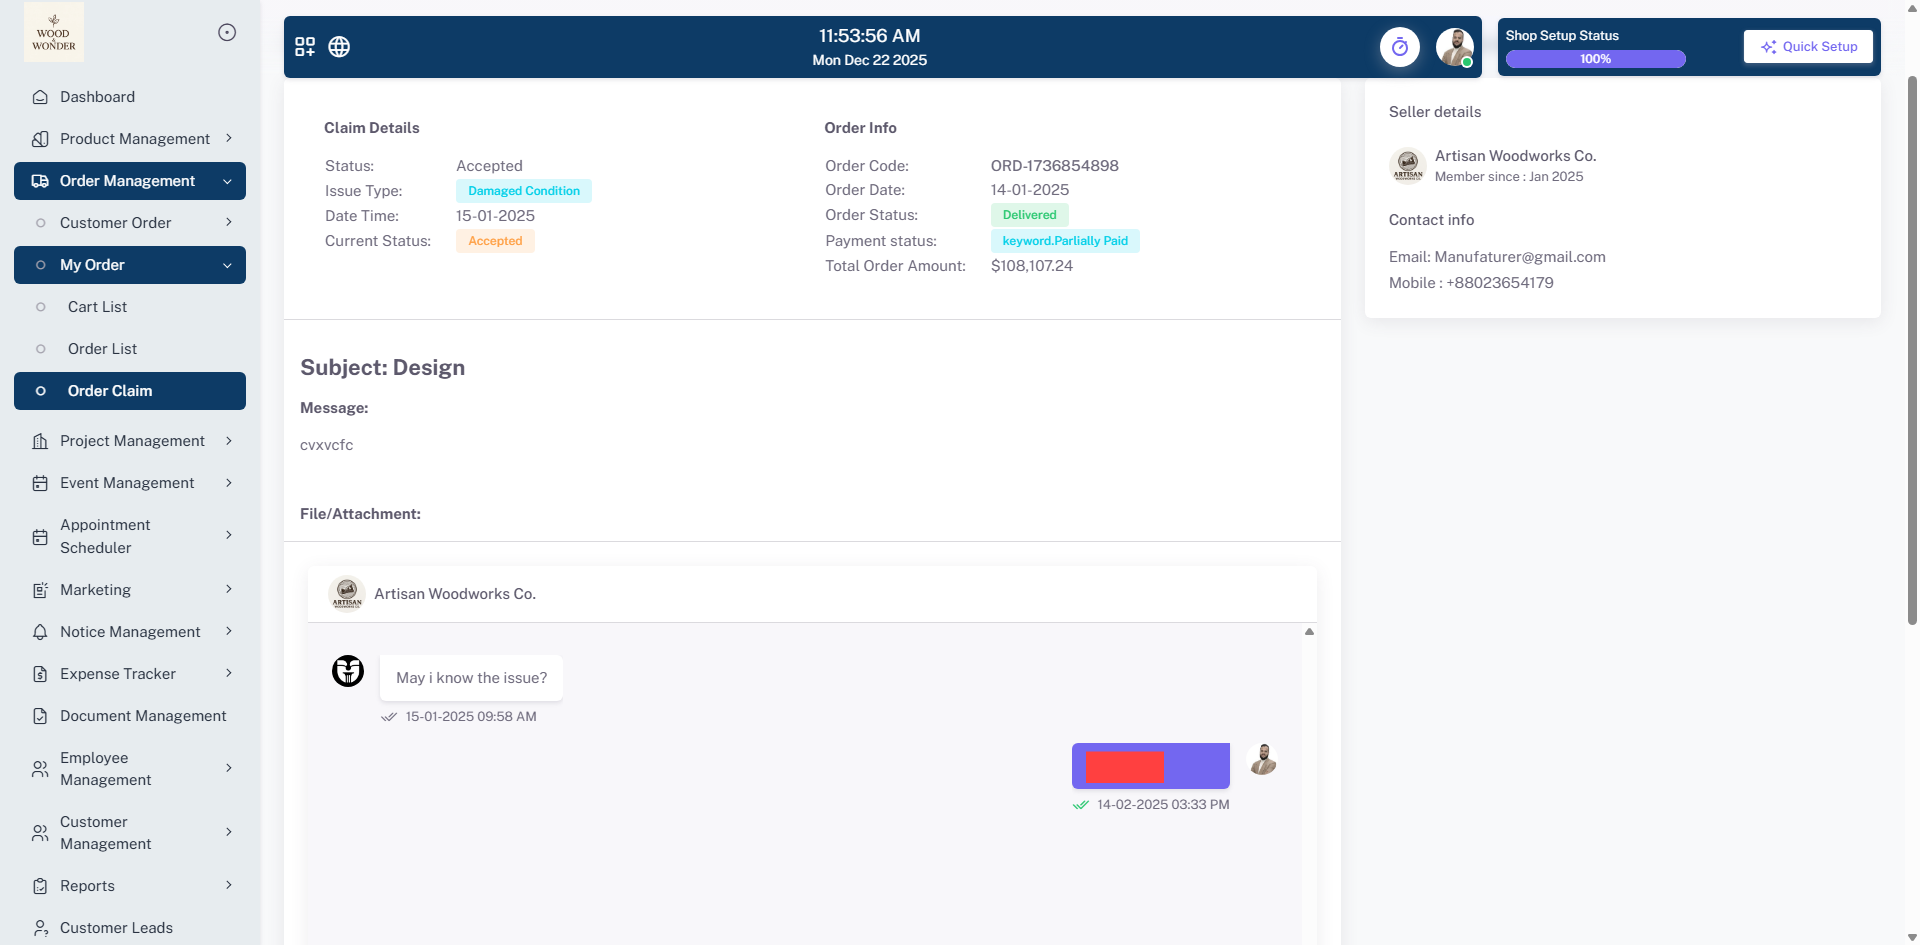Screen dimensions: 1920x945
Task: Click the Artisan Woodworks Co. seller name
Action: 1515,156
